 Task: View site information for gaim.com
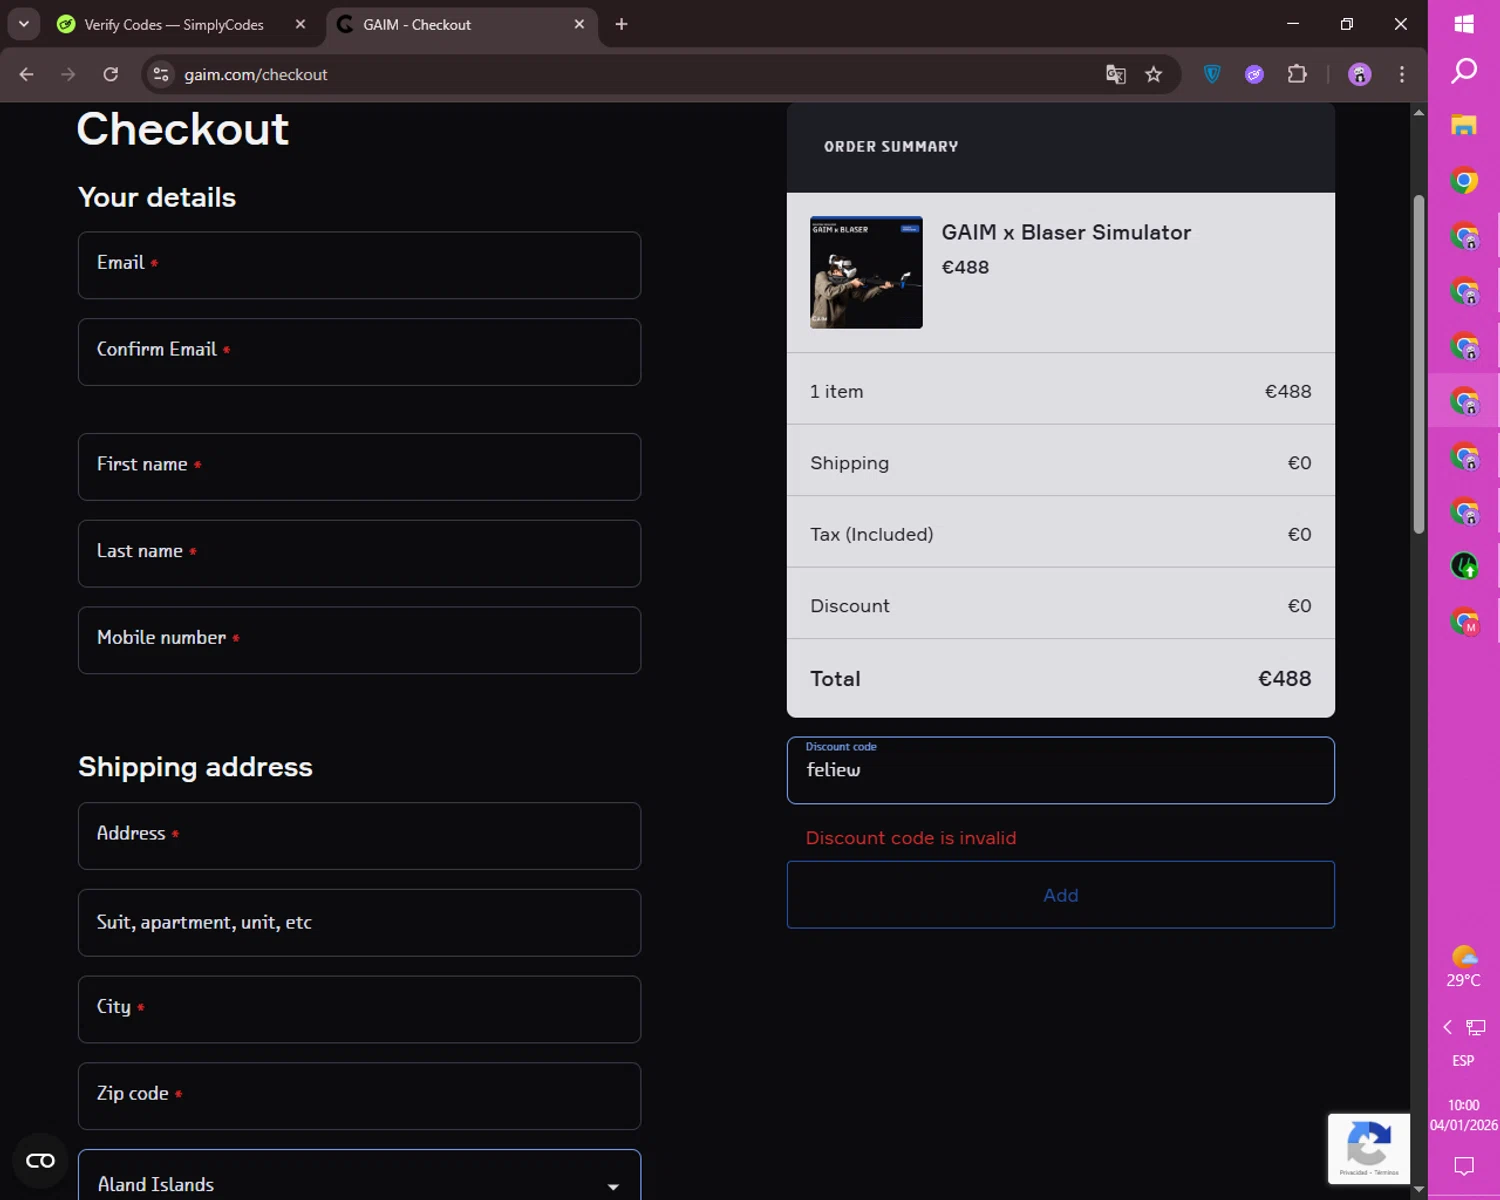[x=161, y=74]
